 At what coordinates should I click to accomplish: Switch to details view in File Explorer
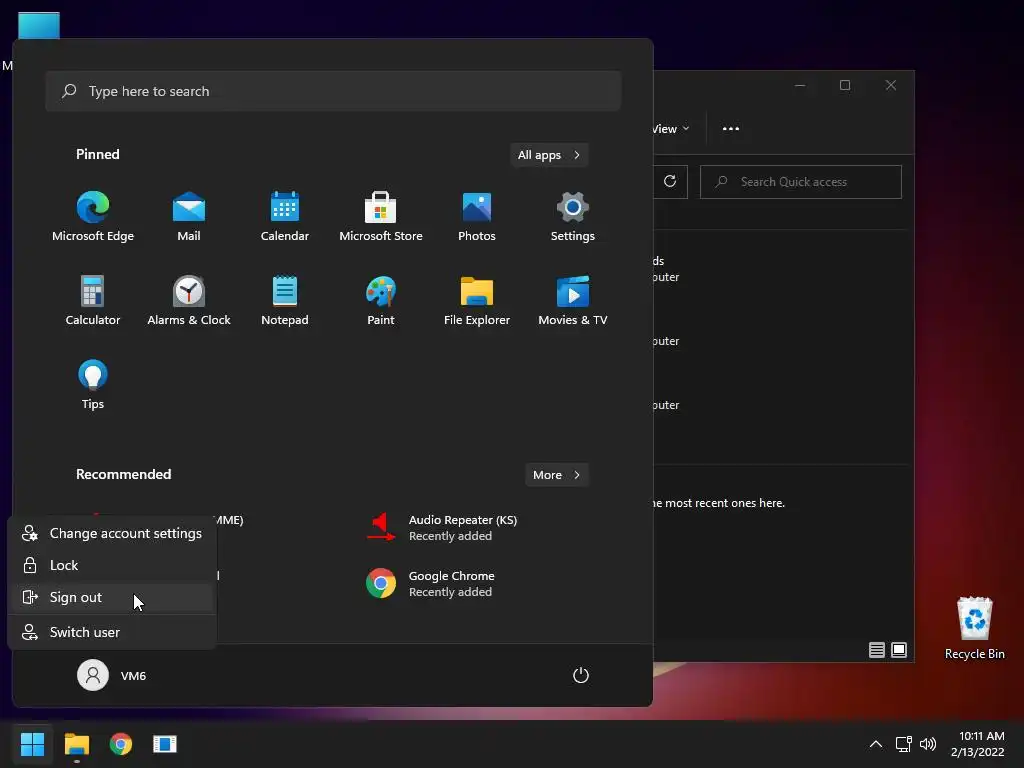[876, 650]
